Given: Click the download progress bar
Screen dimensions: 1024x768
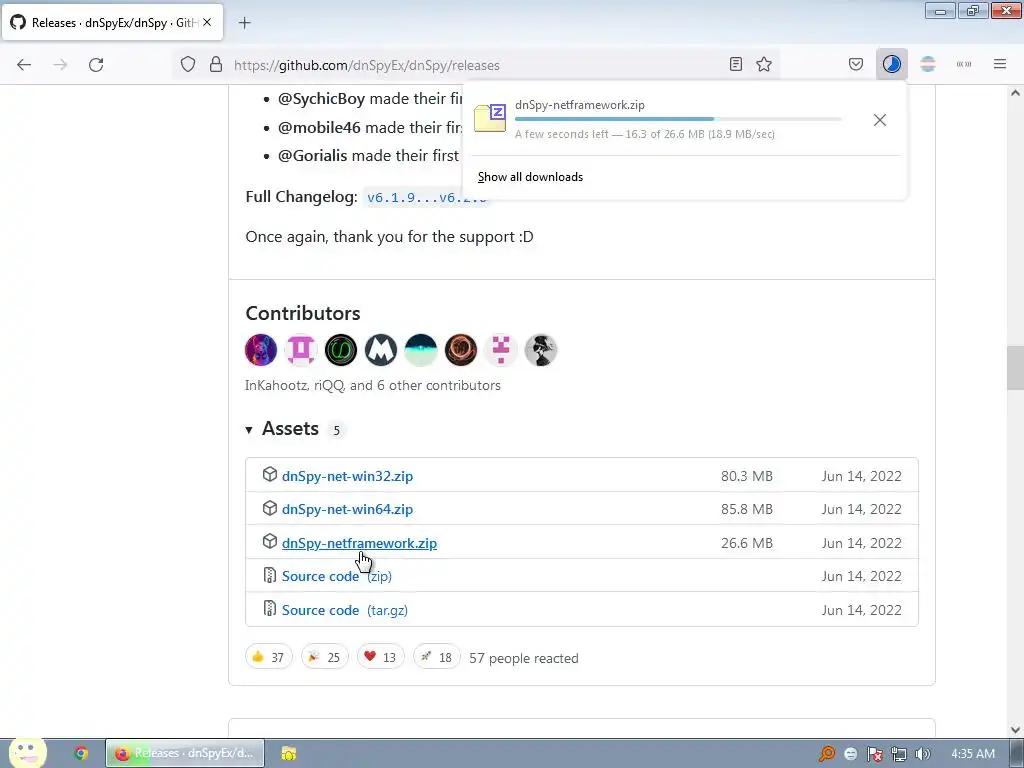Looking at the screenshot, I should point(678,119).
